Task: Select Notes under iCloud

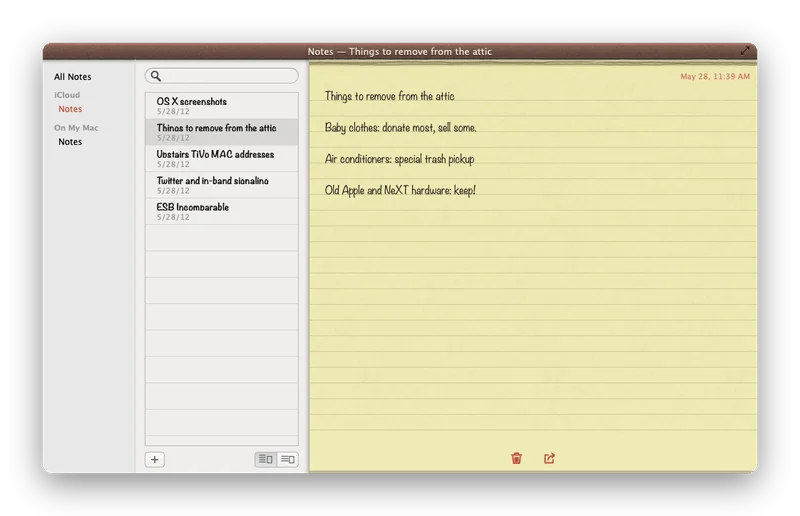Action: 70,109
